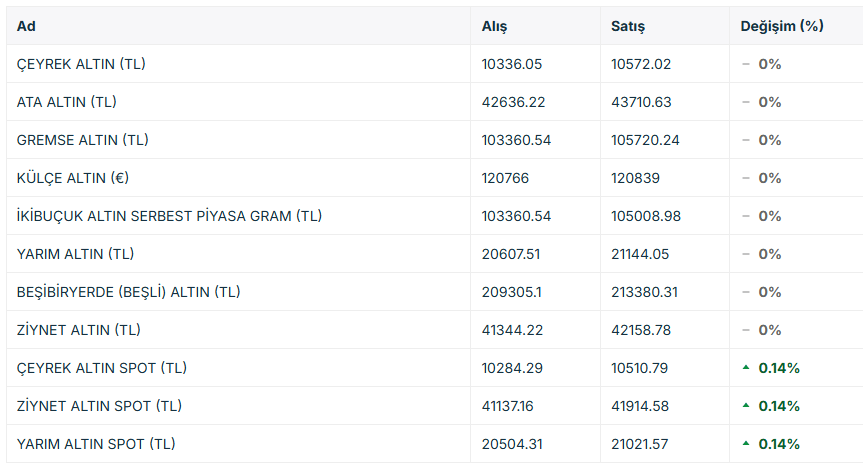Click the dash change icon for ZİYNET ALTIN (TL)
This screenshot has height=464, width=863.
pyautogui.click(x=746, y=330)
